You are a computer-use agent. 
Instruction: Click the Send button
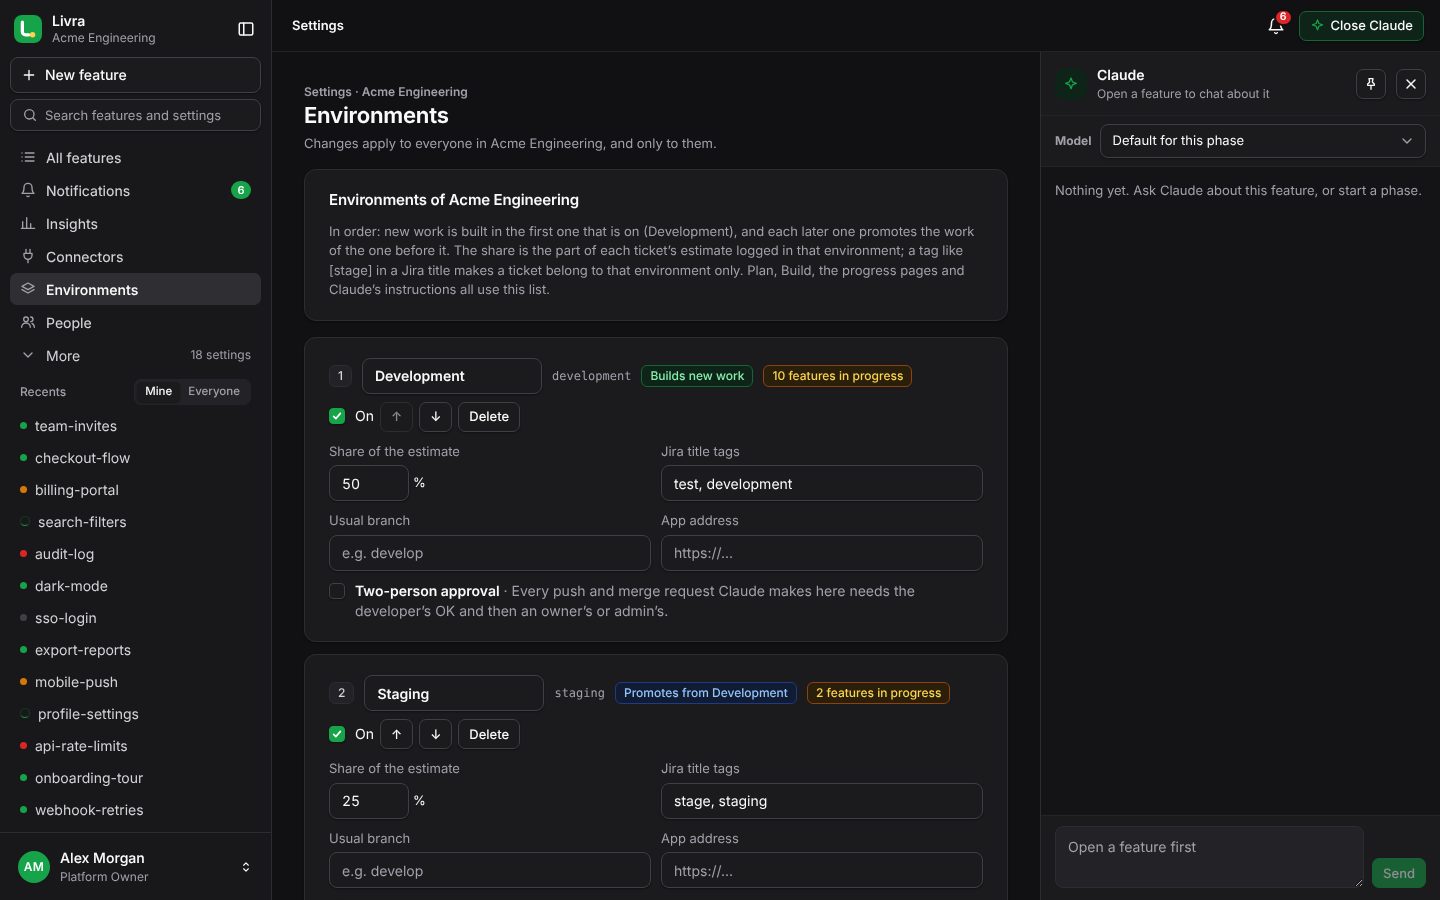click(x=1398, y=873)
